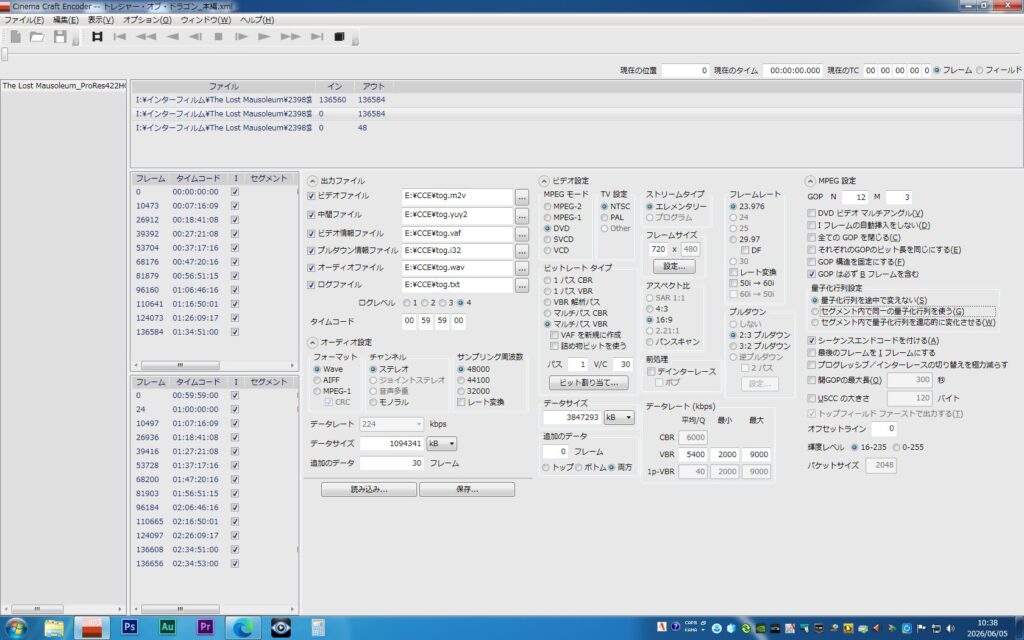The image size is (1024, 640).
Task: Collapse the オーディオ設定 section
Action: [x=313, y=342]
